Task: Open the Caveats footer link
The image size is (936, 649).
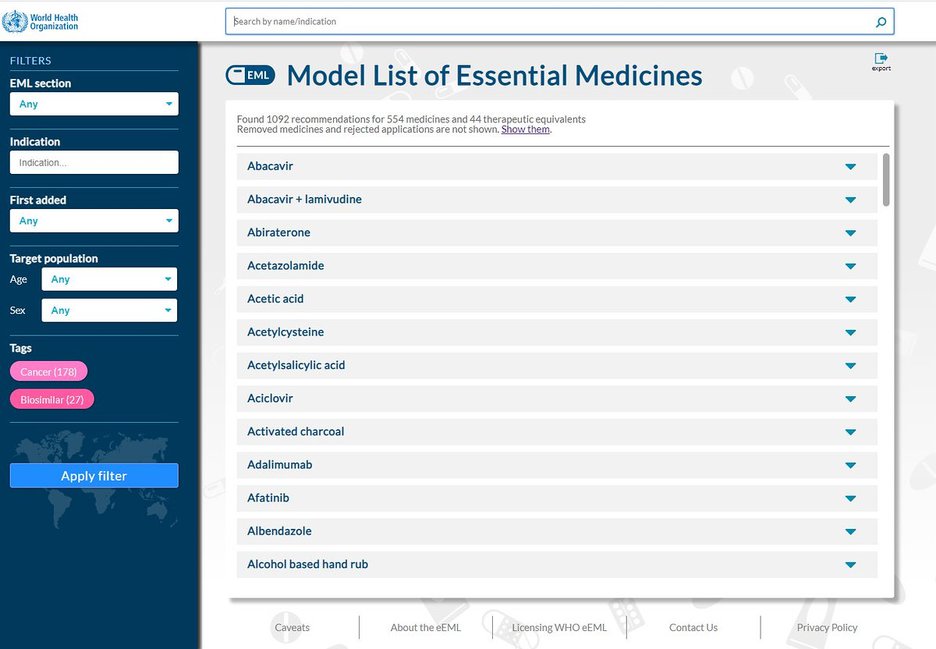Action: [x=292, y=628]
